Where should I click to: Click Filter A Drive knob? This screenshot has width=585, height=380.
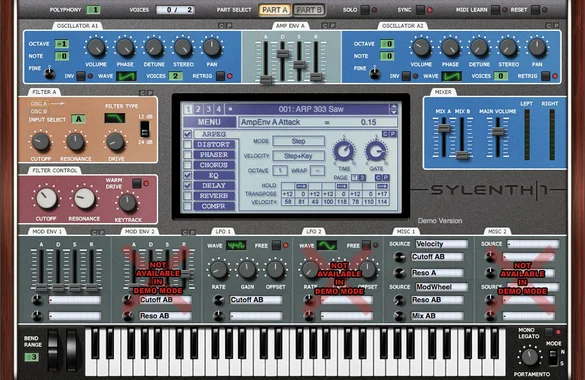[116, 142]
